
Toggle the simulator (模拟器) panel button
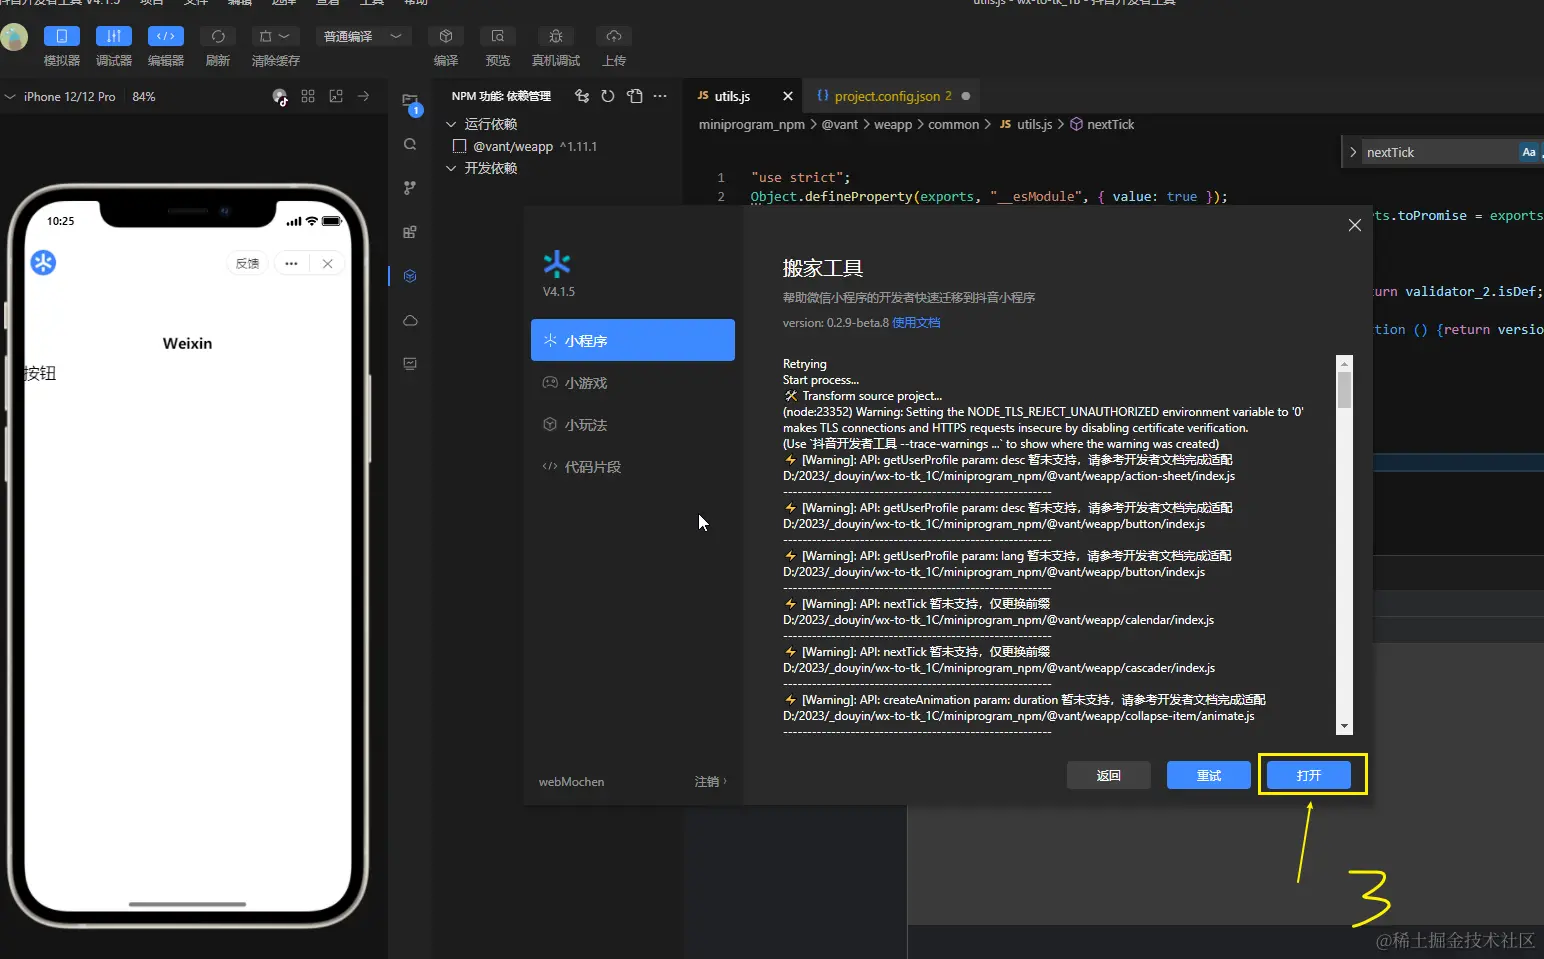[61, 36]
